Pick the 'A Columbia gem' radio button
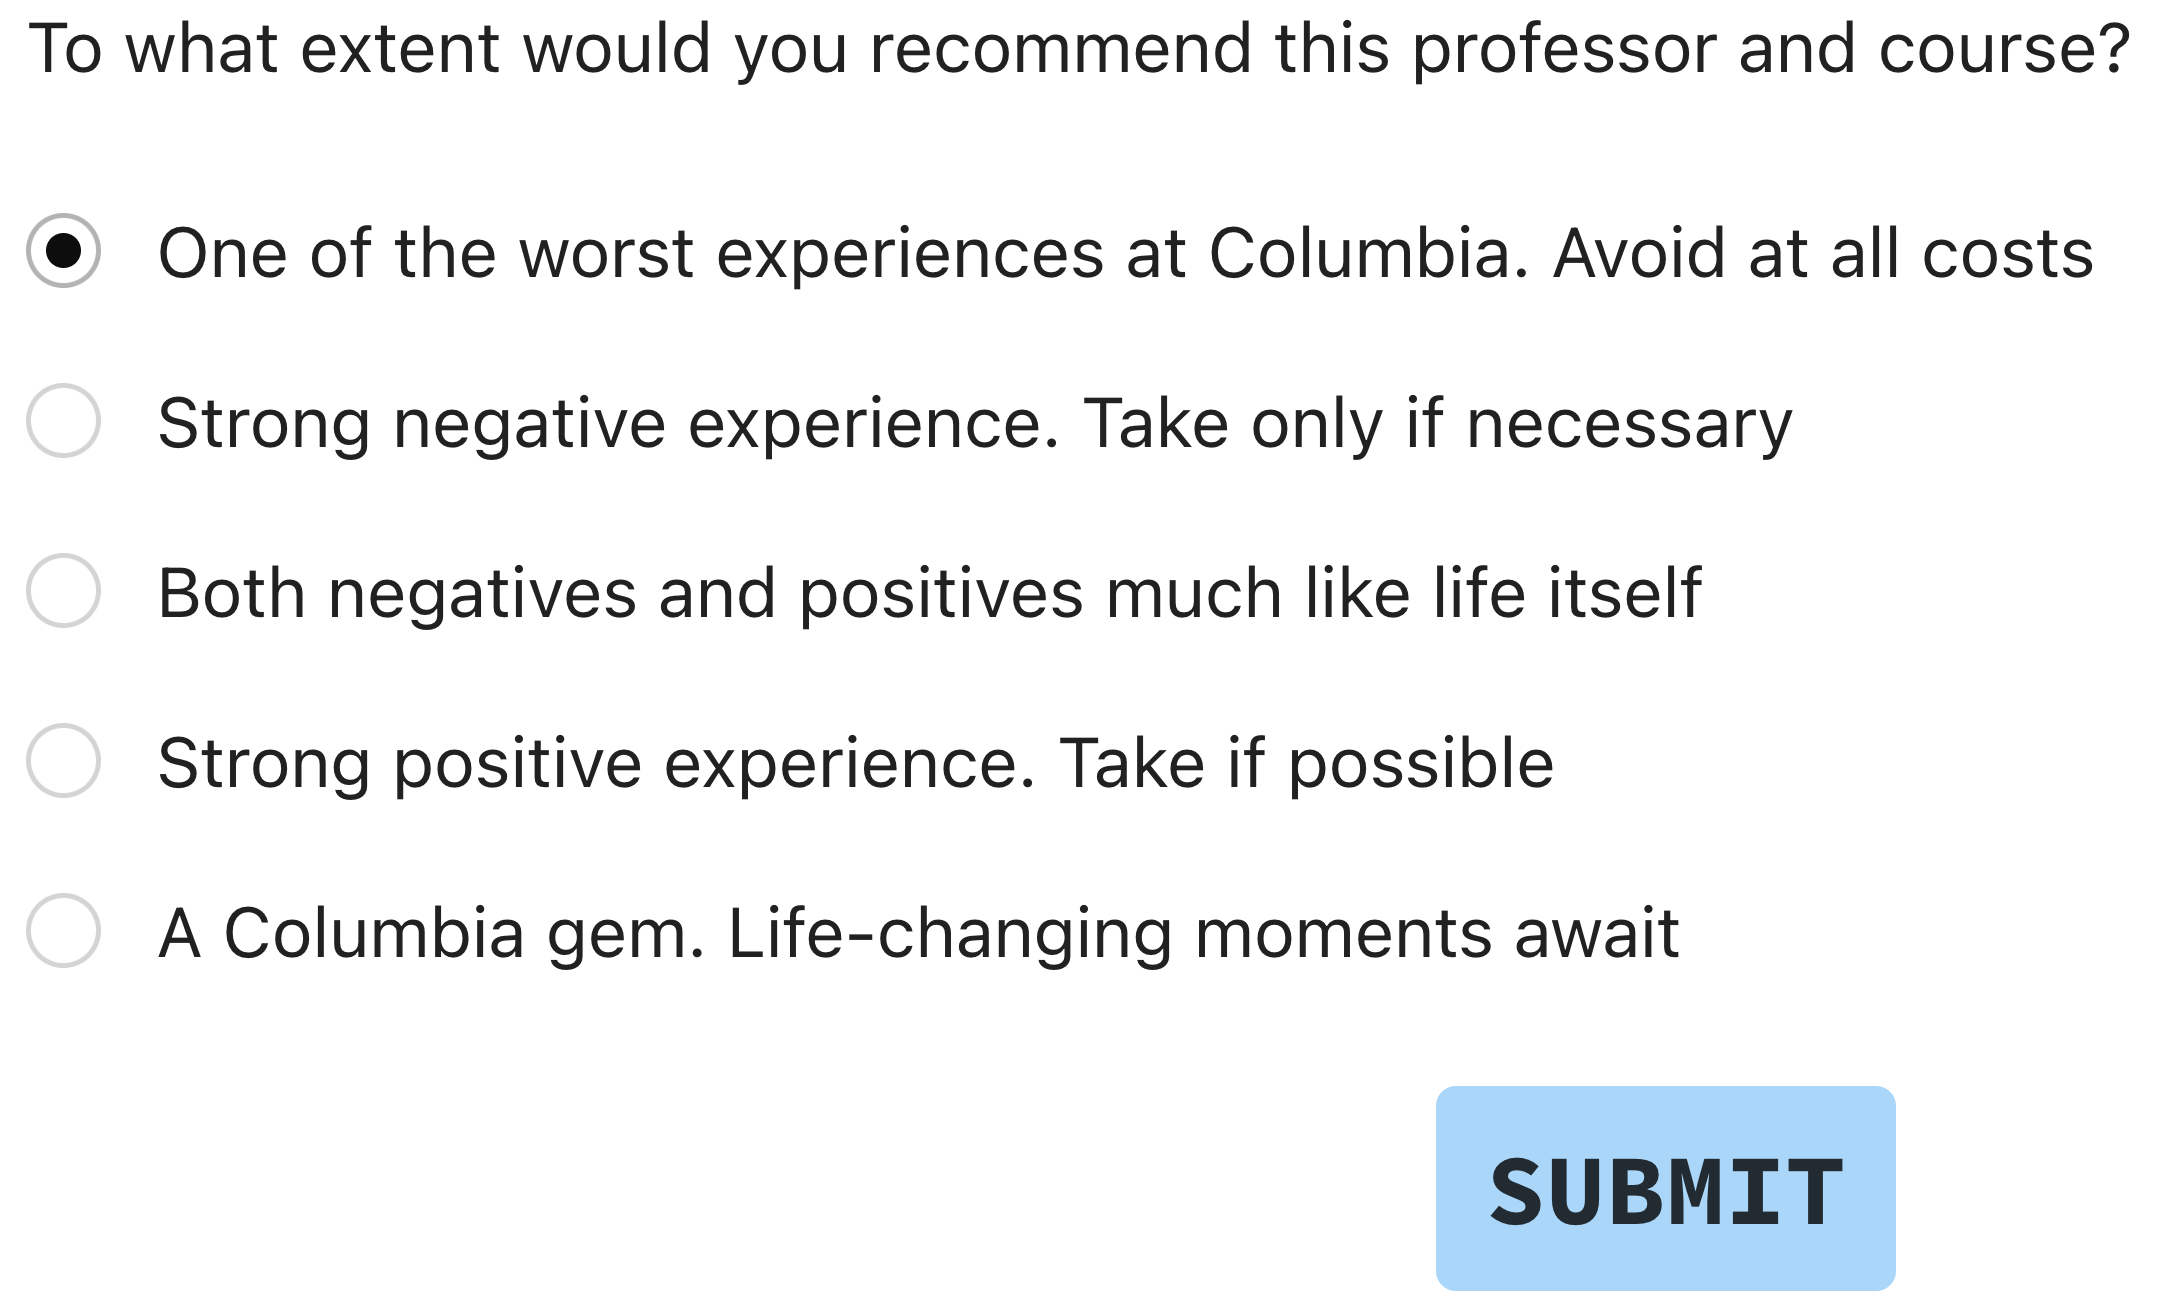 [63, 931]
